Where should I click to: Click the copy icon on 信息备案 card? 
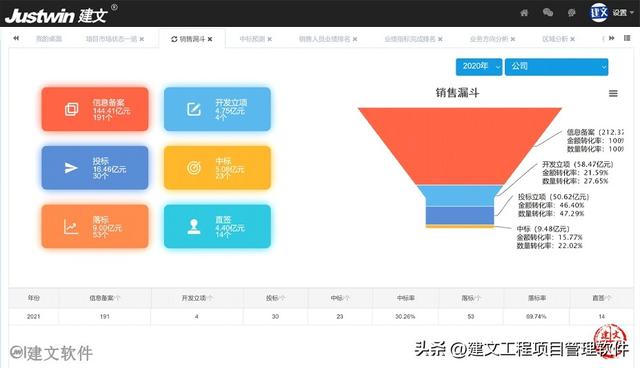(x=71, y=109)
